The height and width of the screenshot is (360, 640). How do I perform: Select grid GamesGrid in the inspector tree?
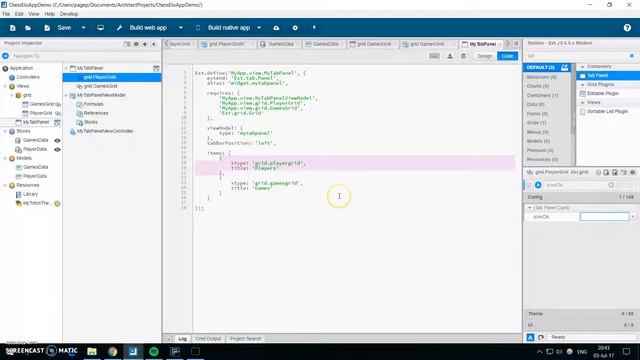100,87
